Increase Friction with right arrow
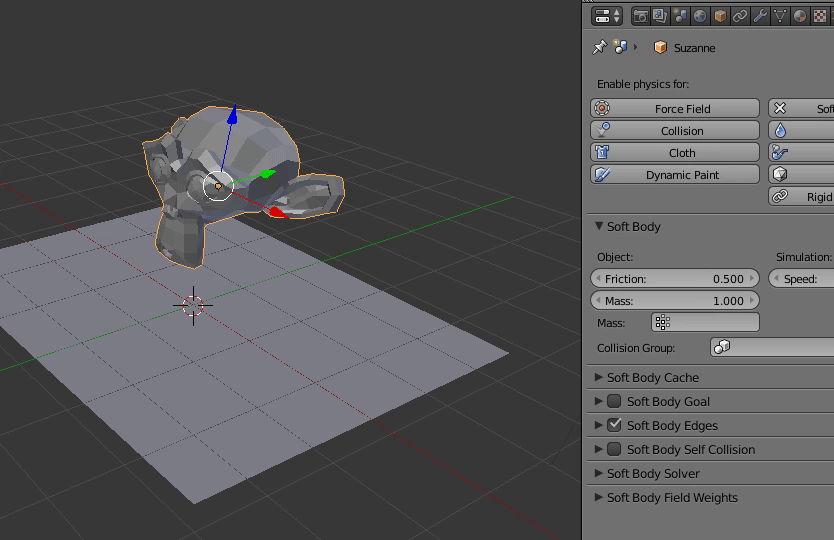This screenshot has height=540, width=834. (752, 278)
